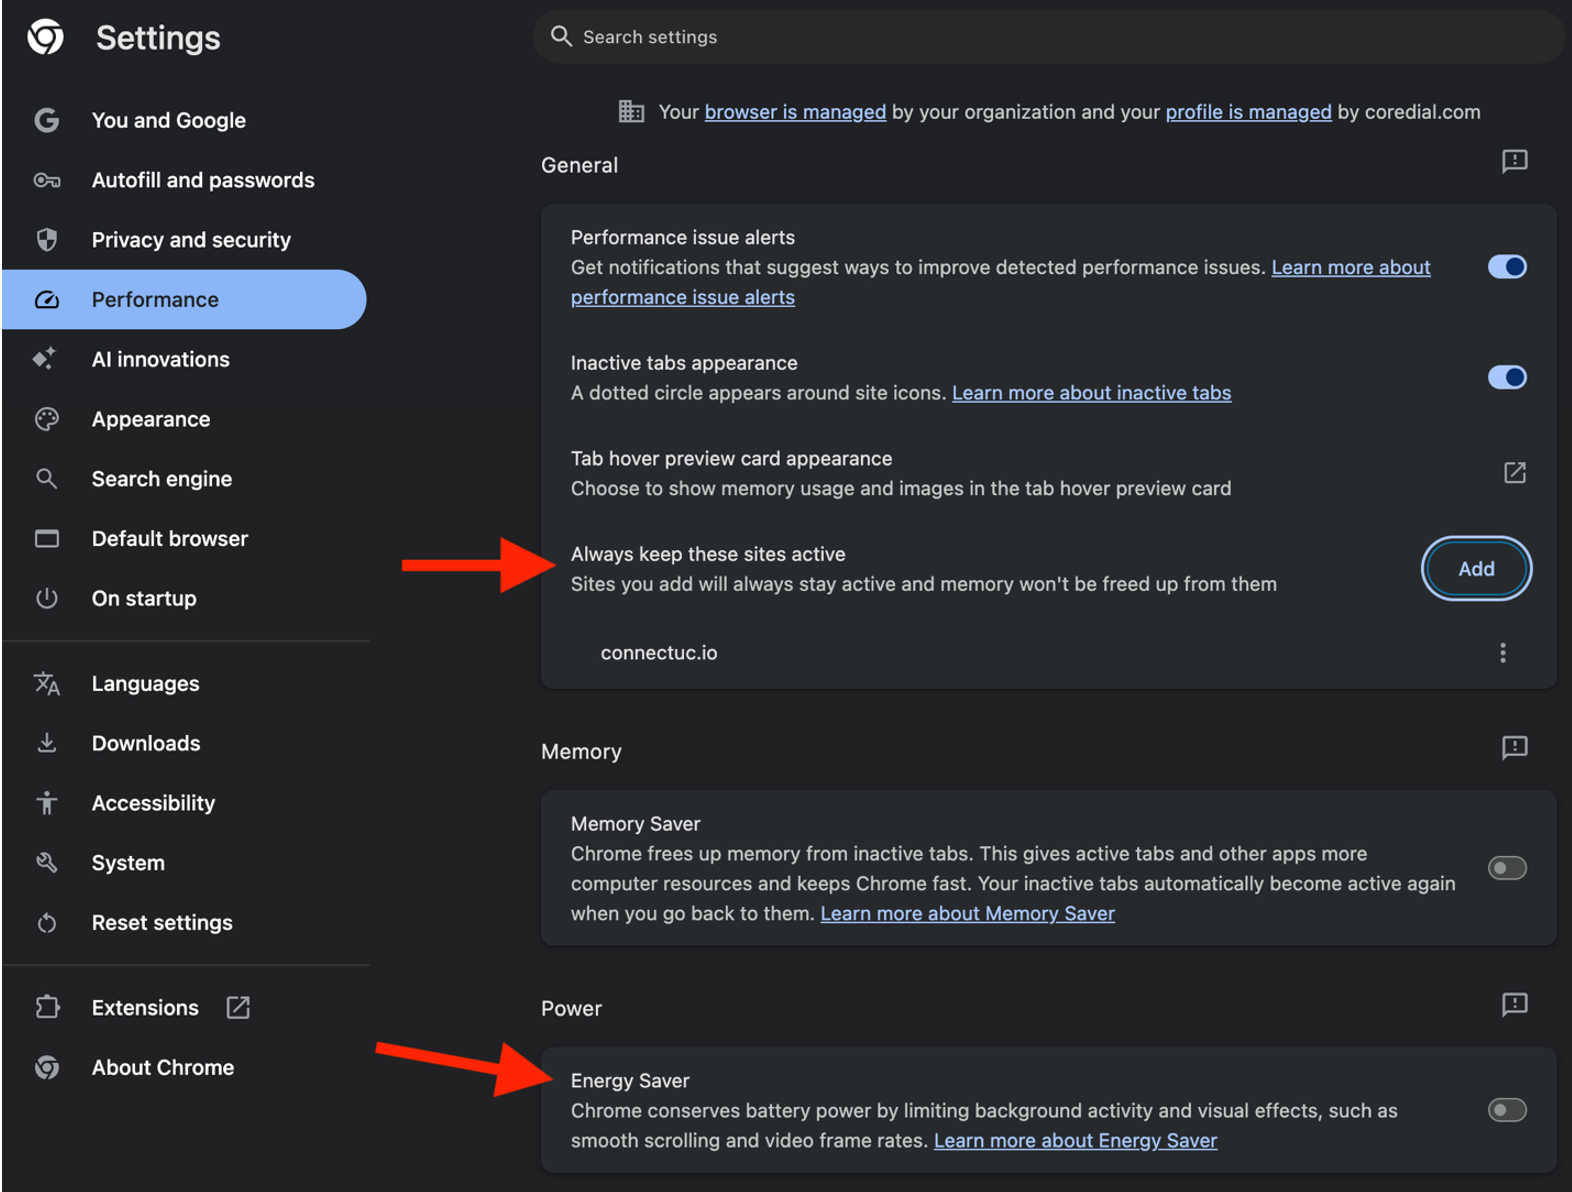Click the power icon for On startup

coord(46,598)
